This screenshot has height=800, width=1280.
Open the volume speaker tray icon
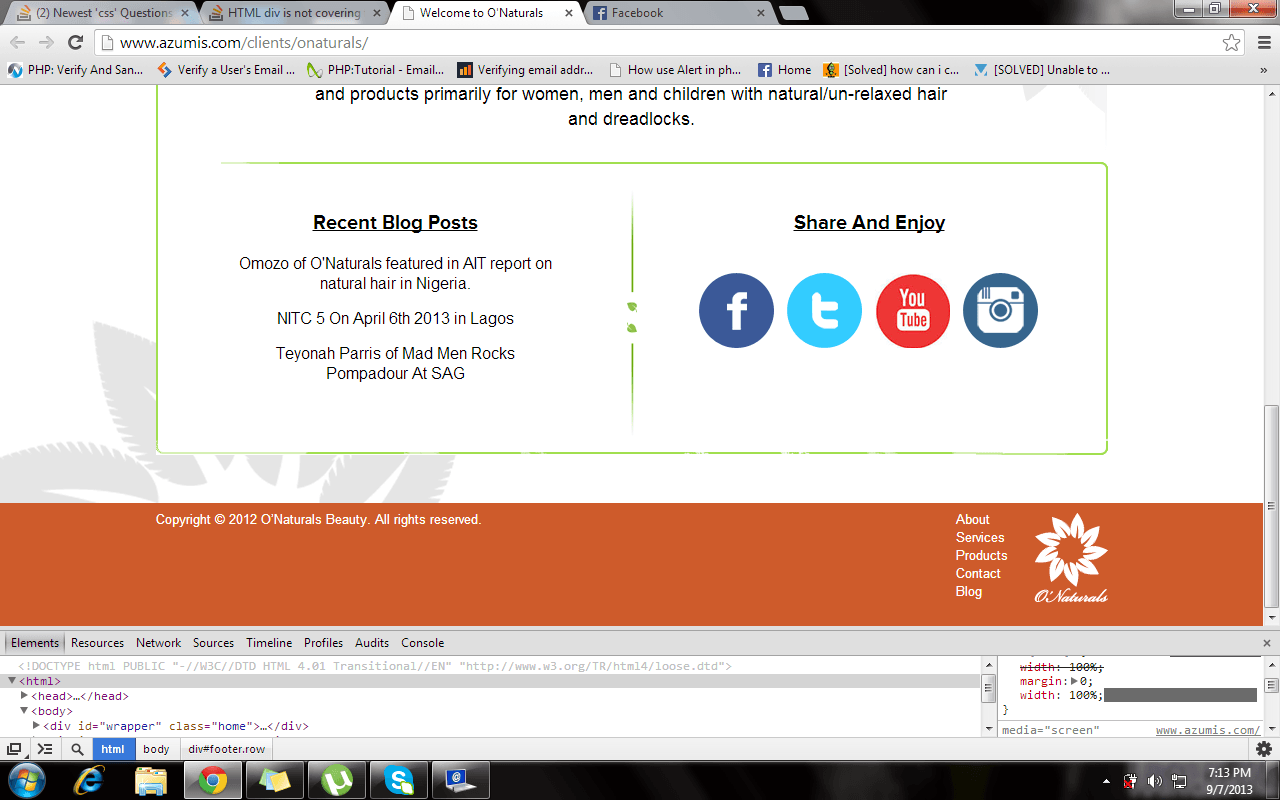click(x=1155, y=780)
